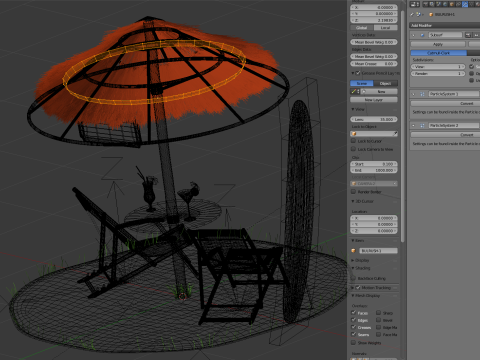Enable the Grease Pencil Layers checkbox
480x360 pixels.
(x=358, y=73)
